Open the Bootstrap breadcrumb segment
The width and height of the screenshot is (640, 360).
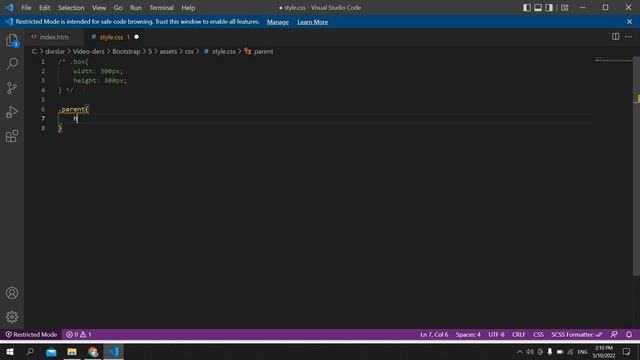126,51
